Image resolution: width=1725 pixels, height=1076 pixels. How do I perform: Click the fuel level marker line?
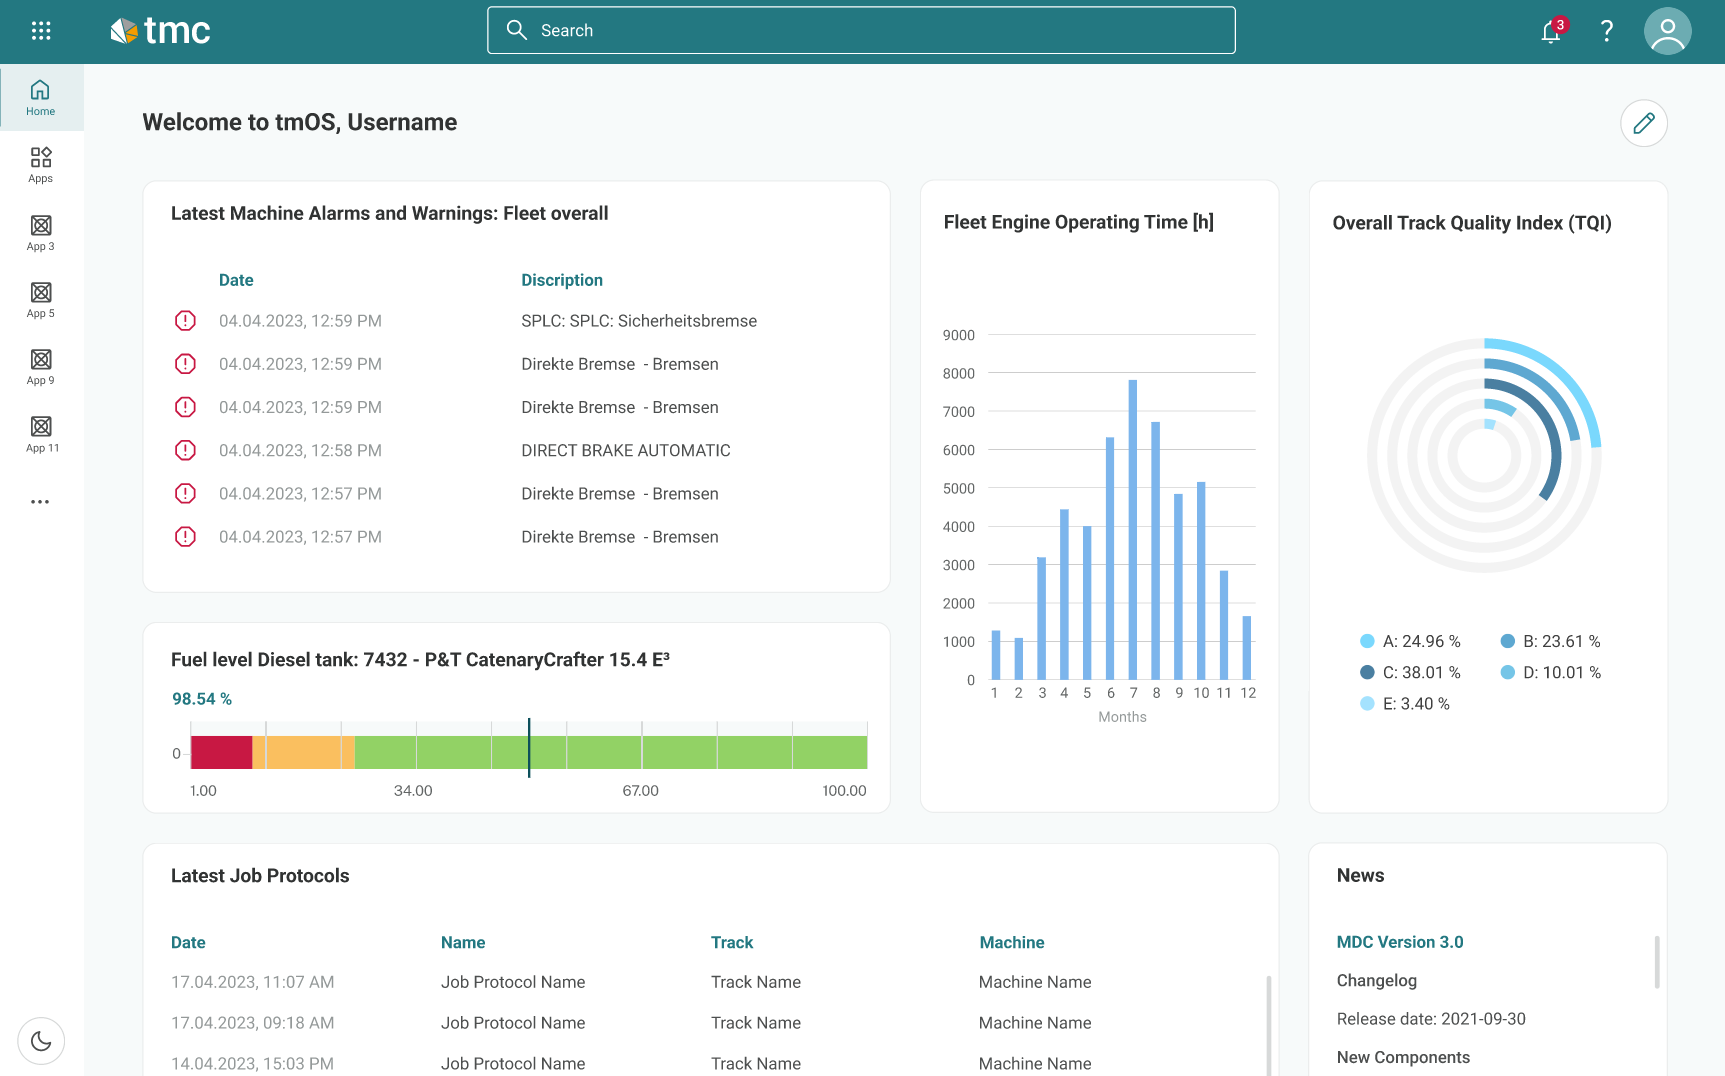[529, 747]
